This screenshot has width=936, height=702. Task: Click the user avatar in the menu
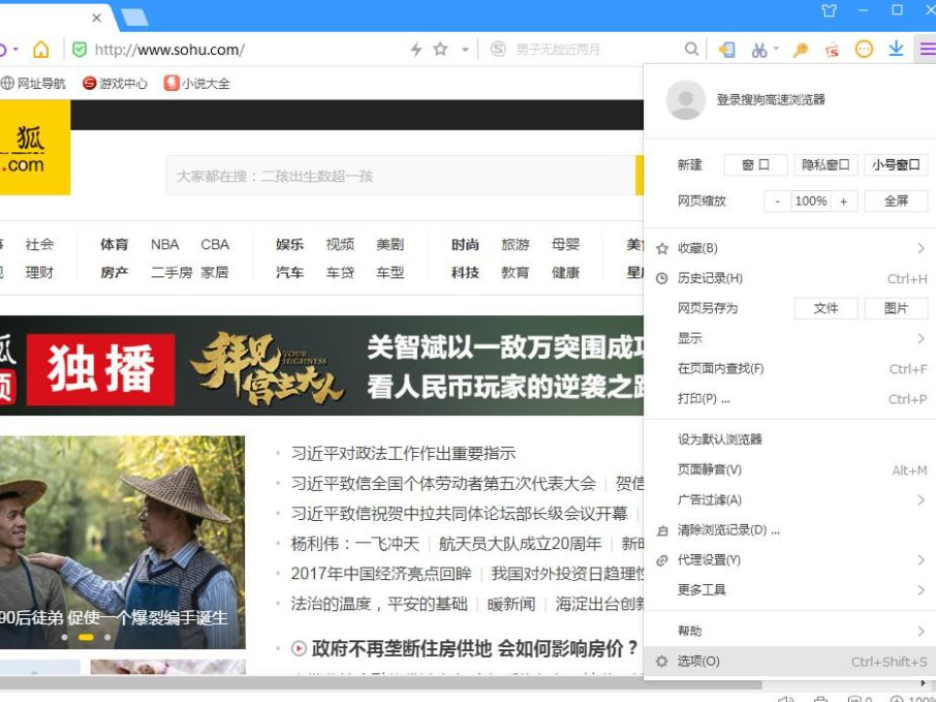point(685,100)
